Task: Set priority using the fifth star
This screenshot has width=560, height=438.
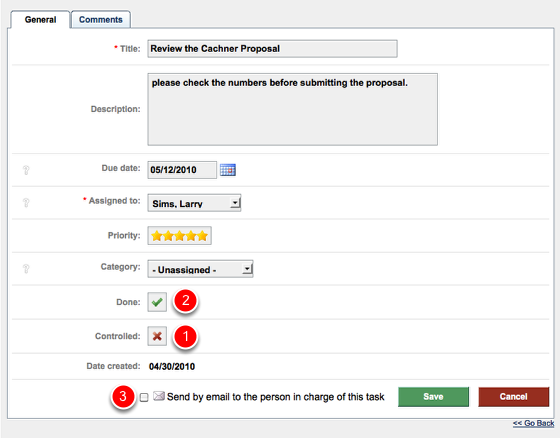Action: tap(202, 236)
